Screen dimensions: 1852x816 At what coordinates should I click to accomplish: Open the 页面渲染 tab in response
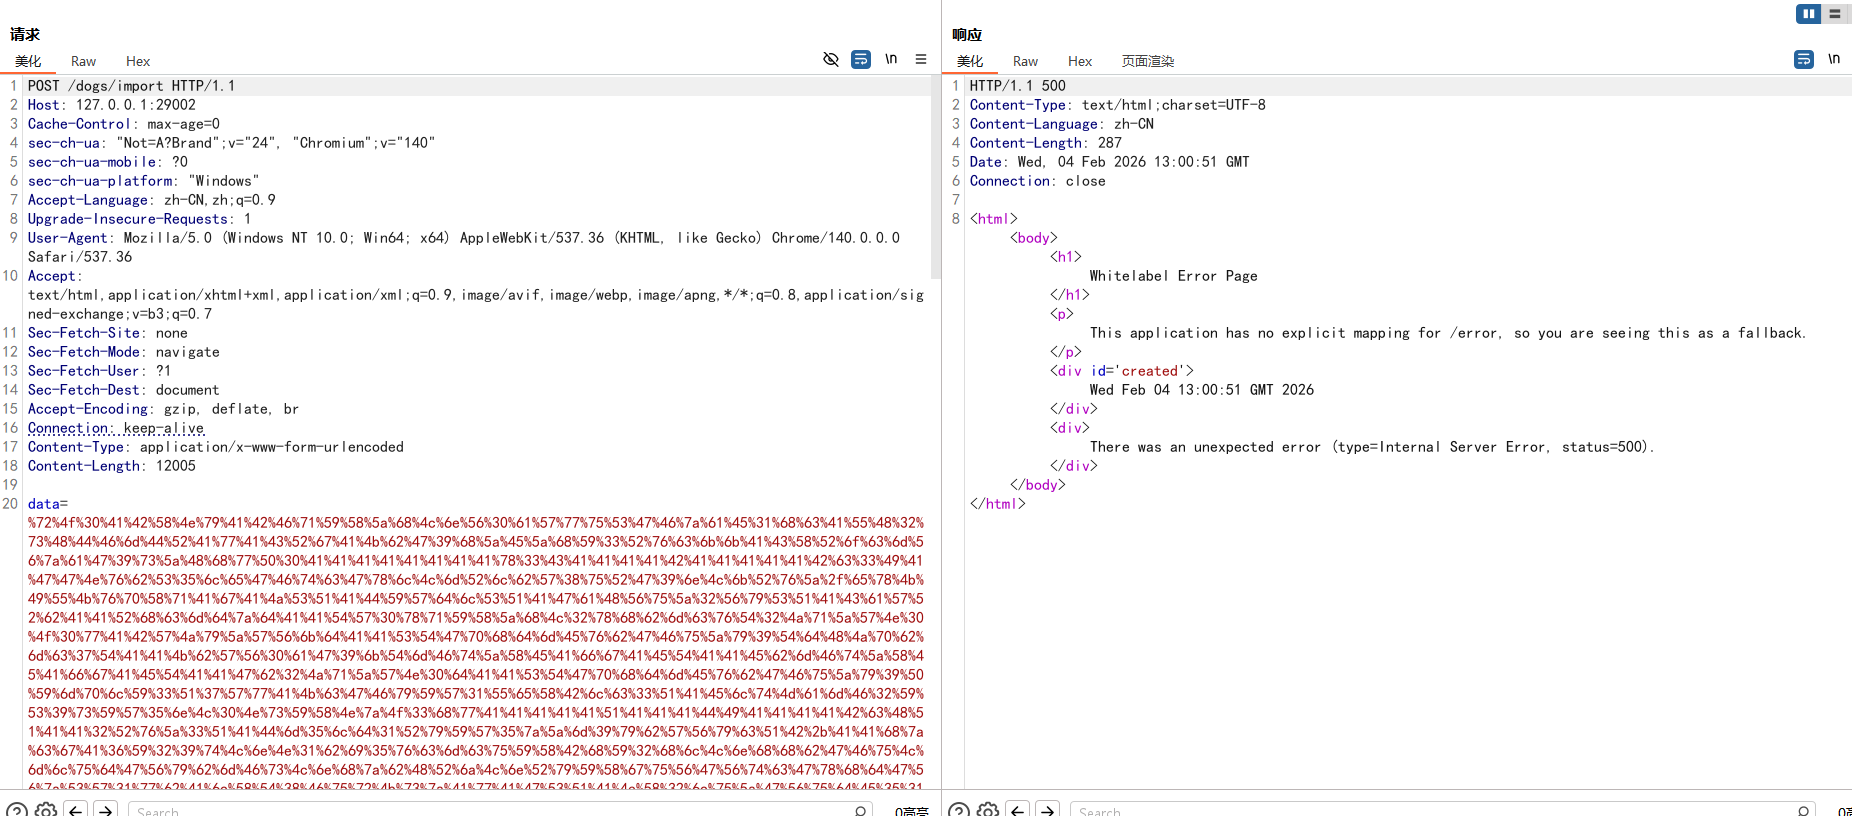(1147, 61)
